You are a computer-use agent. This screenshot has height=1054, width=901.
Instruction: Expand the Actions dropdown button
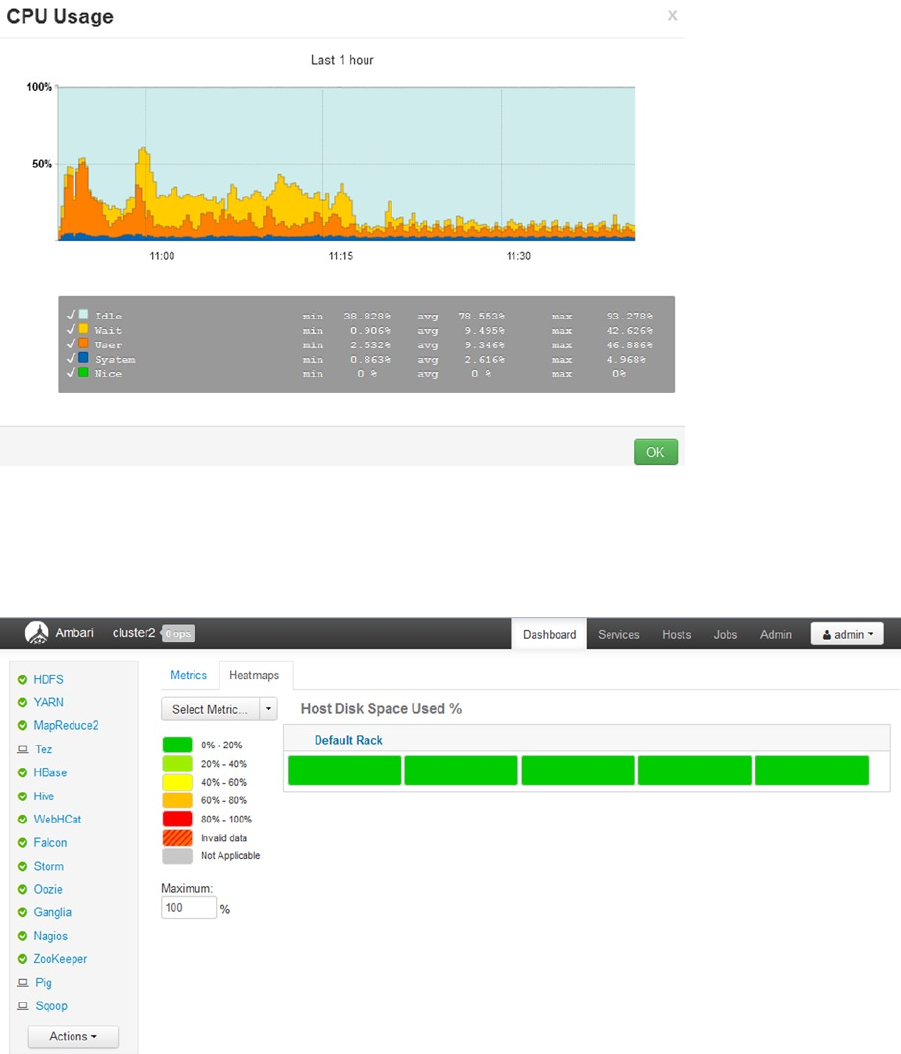(73, 1036)
